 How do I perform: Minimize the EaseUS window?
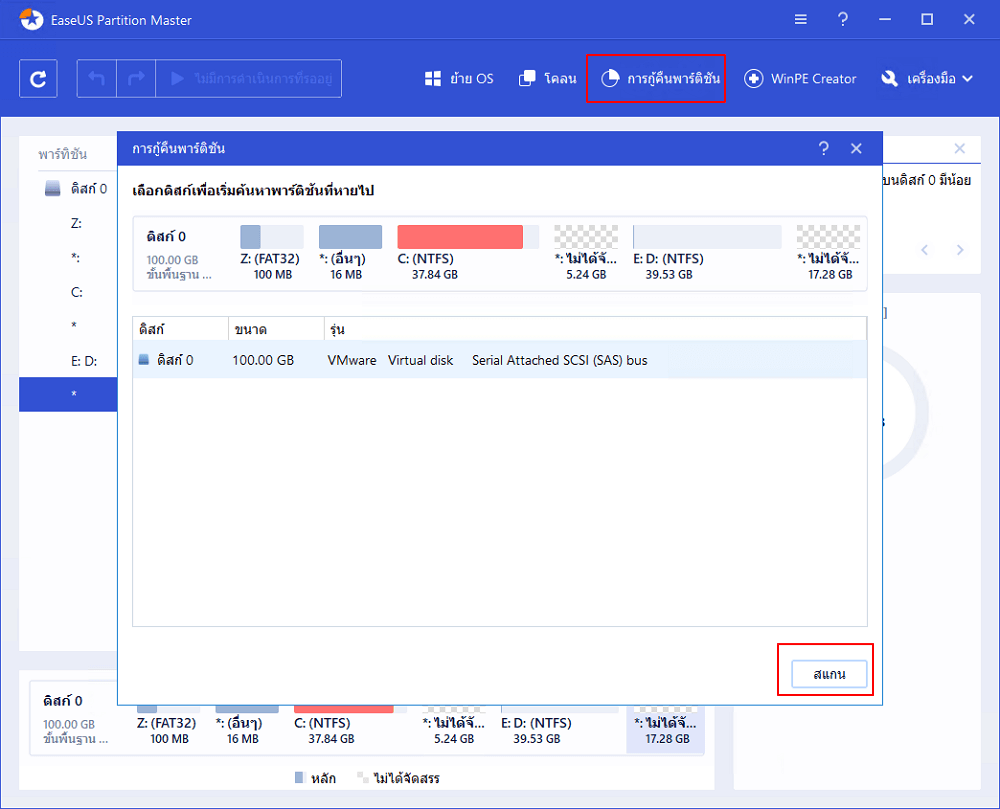pos(885,20)
